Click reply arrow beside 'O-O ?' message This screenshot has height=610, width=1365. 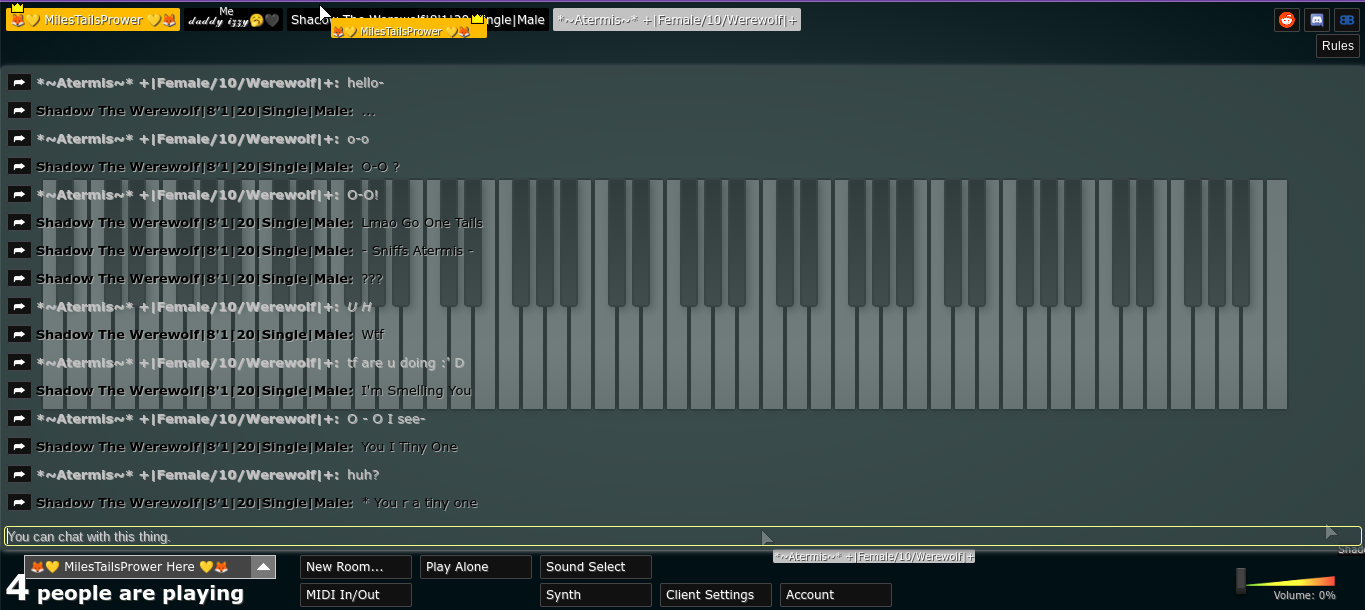(x=19, y=167)
